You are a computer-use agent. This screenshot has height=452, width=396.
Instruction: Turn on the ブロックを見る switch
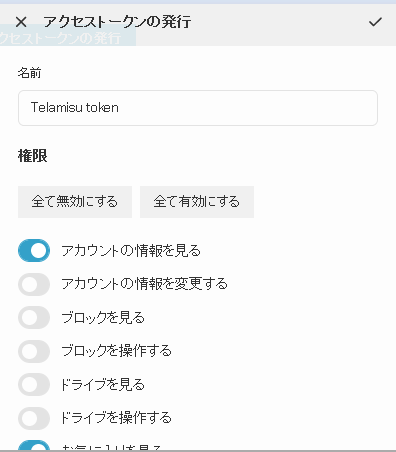coord(34,318)
